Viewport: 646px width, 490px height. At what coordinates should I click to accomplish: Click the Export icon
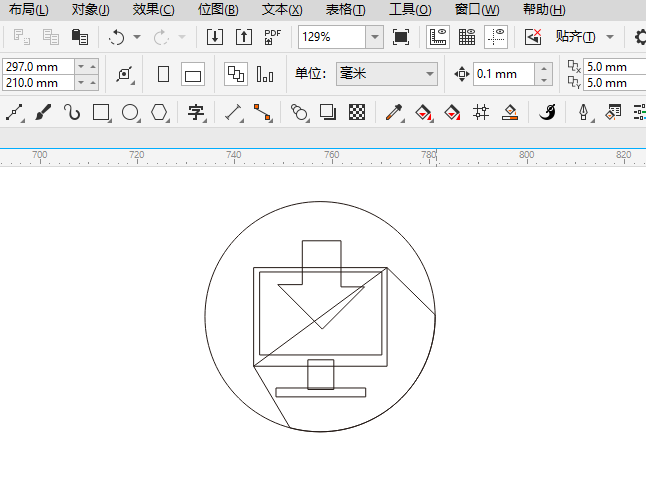244,37
